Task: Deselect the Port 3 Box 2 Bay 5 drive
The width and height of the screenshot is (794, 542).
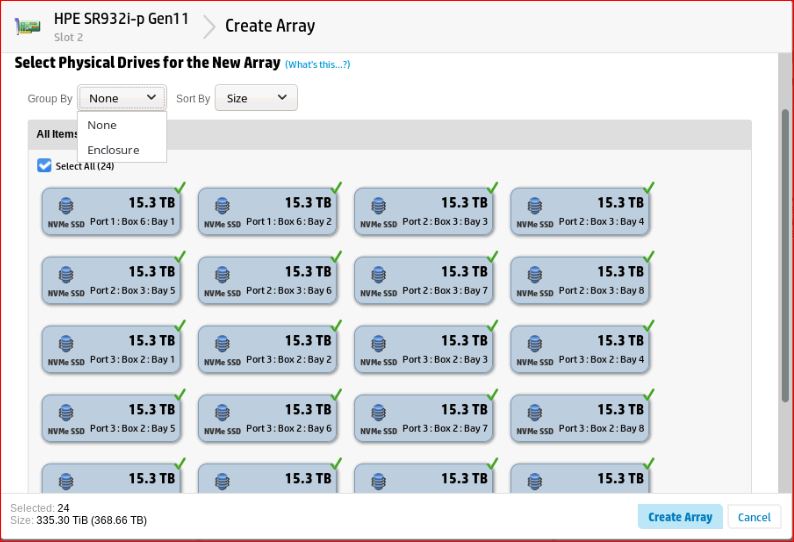Action: [111, 418]
